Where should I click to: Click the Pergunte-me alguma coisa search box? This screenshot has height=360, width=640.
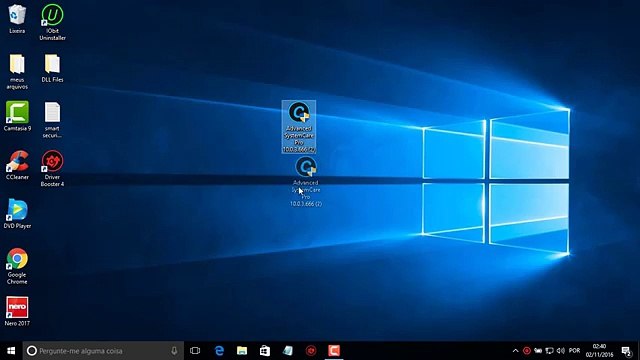(x=103, y=351)
